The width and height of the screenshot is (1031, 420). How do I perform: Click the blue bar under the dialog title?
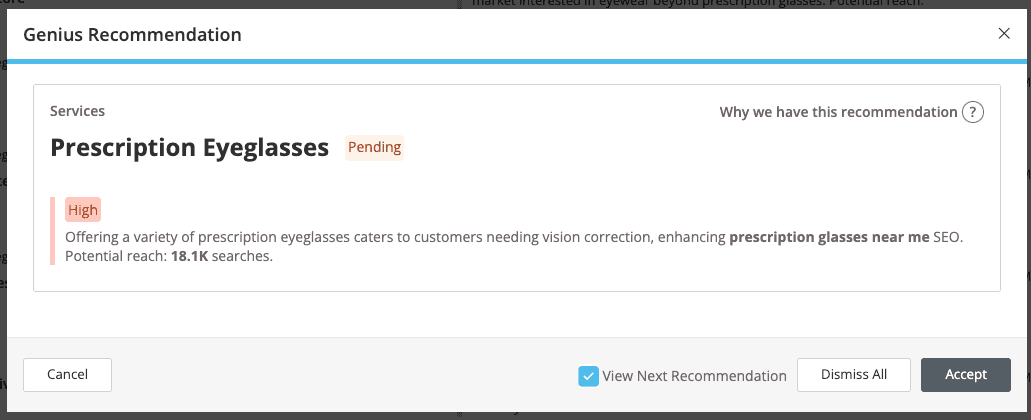515,62
